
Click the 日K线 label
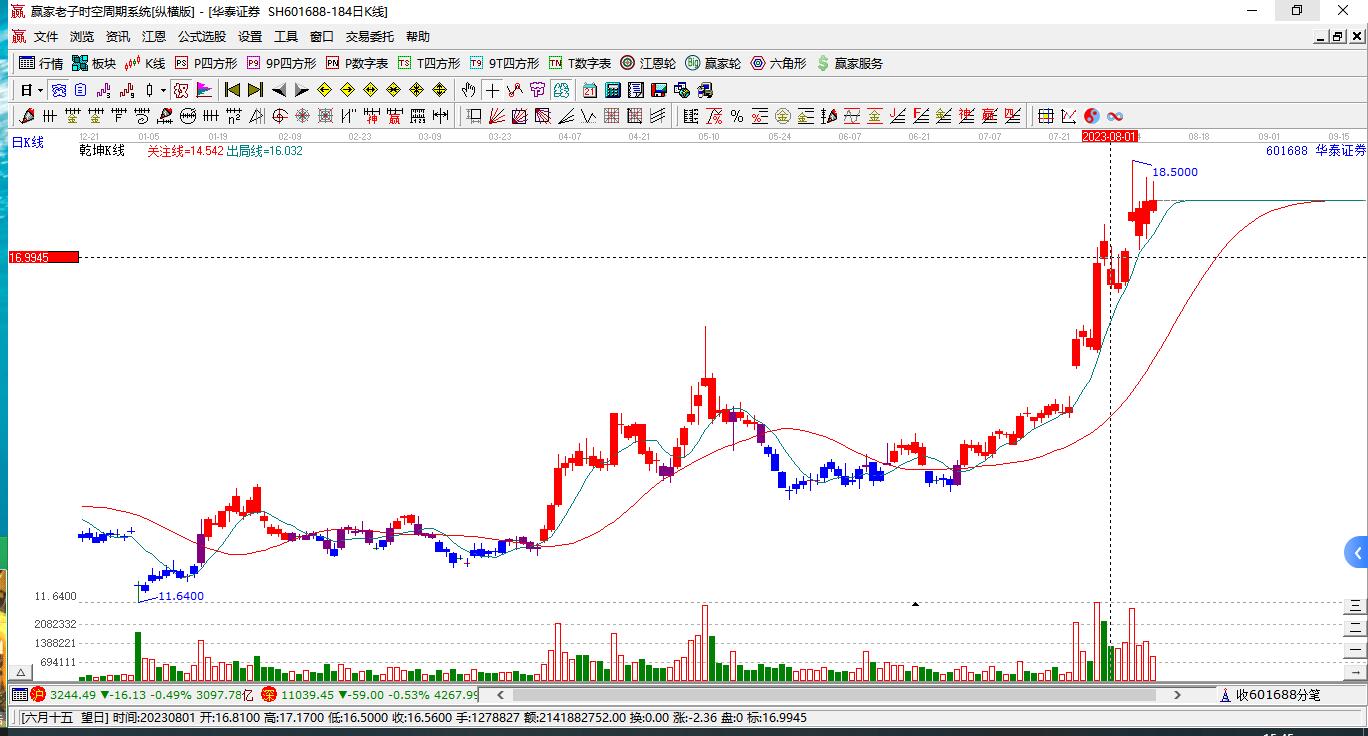click(28, 143)
